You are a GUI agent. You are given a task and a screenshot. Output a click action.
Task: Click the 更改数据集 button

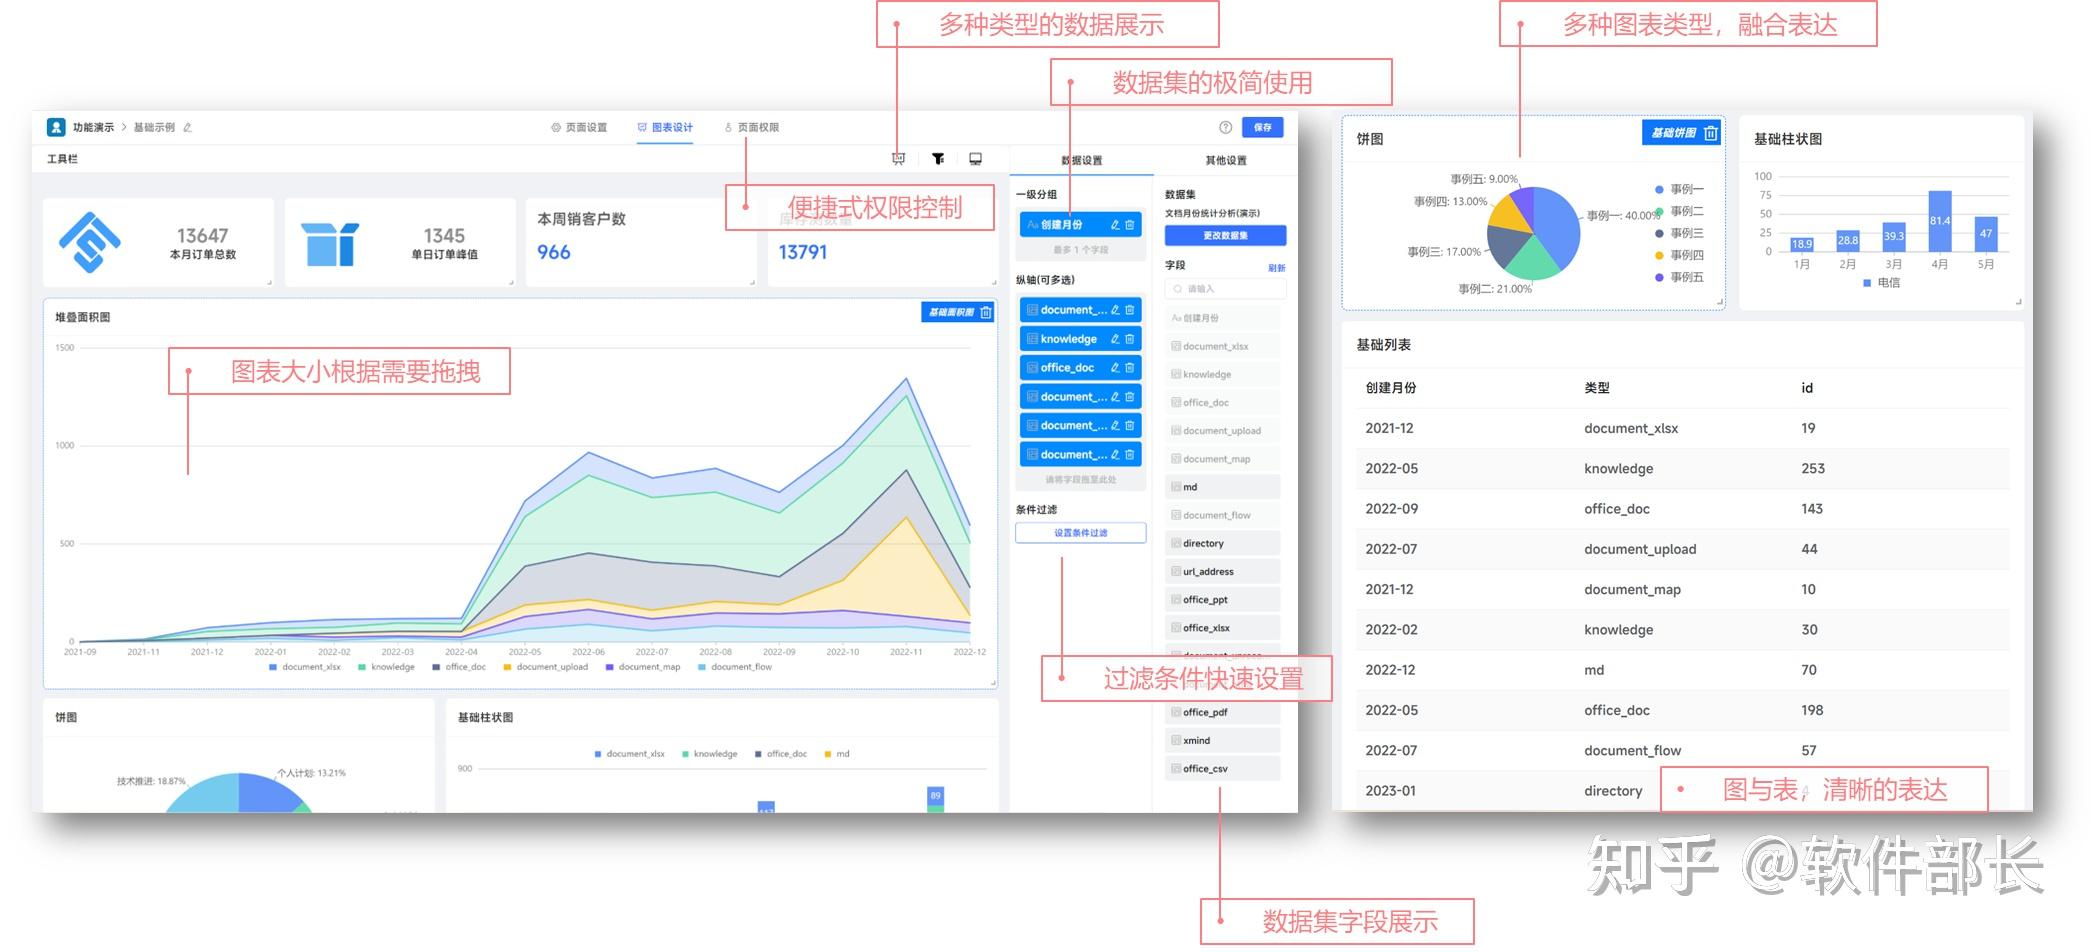1224,235
